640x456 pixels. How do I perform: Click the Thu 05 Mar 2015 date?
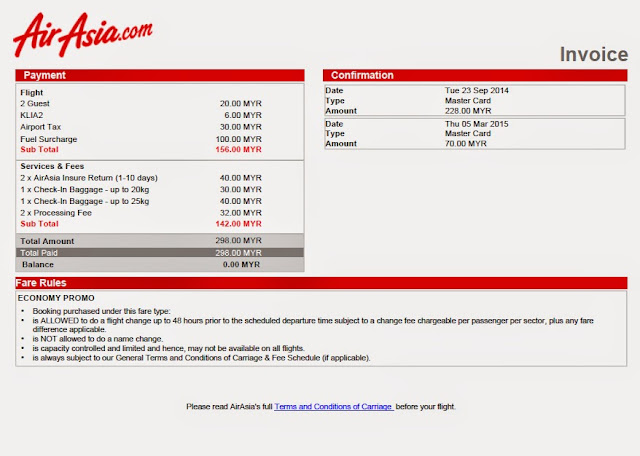(477, 124)
